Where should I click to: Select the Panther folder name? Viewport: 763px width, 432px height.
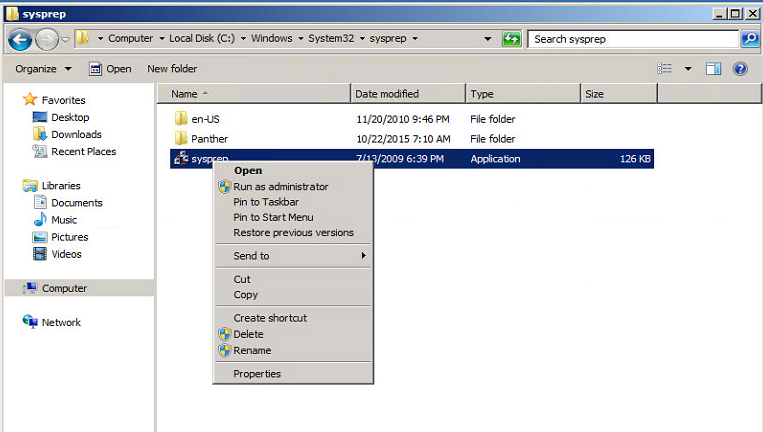(209, 139)
